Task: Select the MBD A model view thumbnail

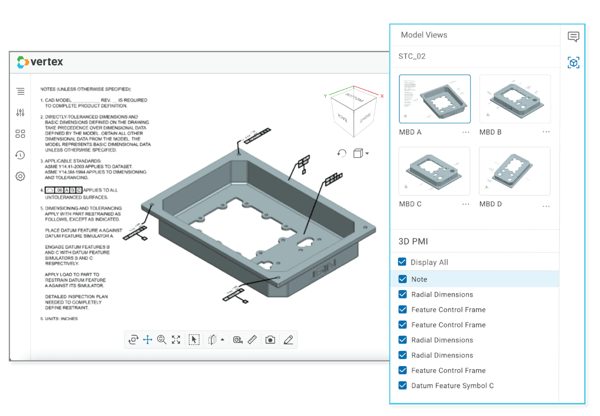Action: click(x=435, y=99)
